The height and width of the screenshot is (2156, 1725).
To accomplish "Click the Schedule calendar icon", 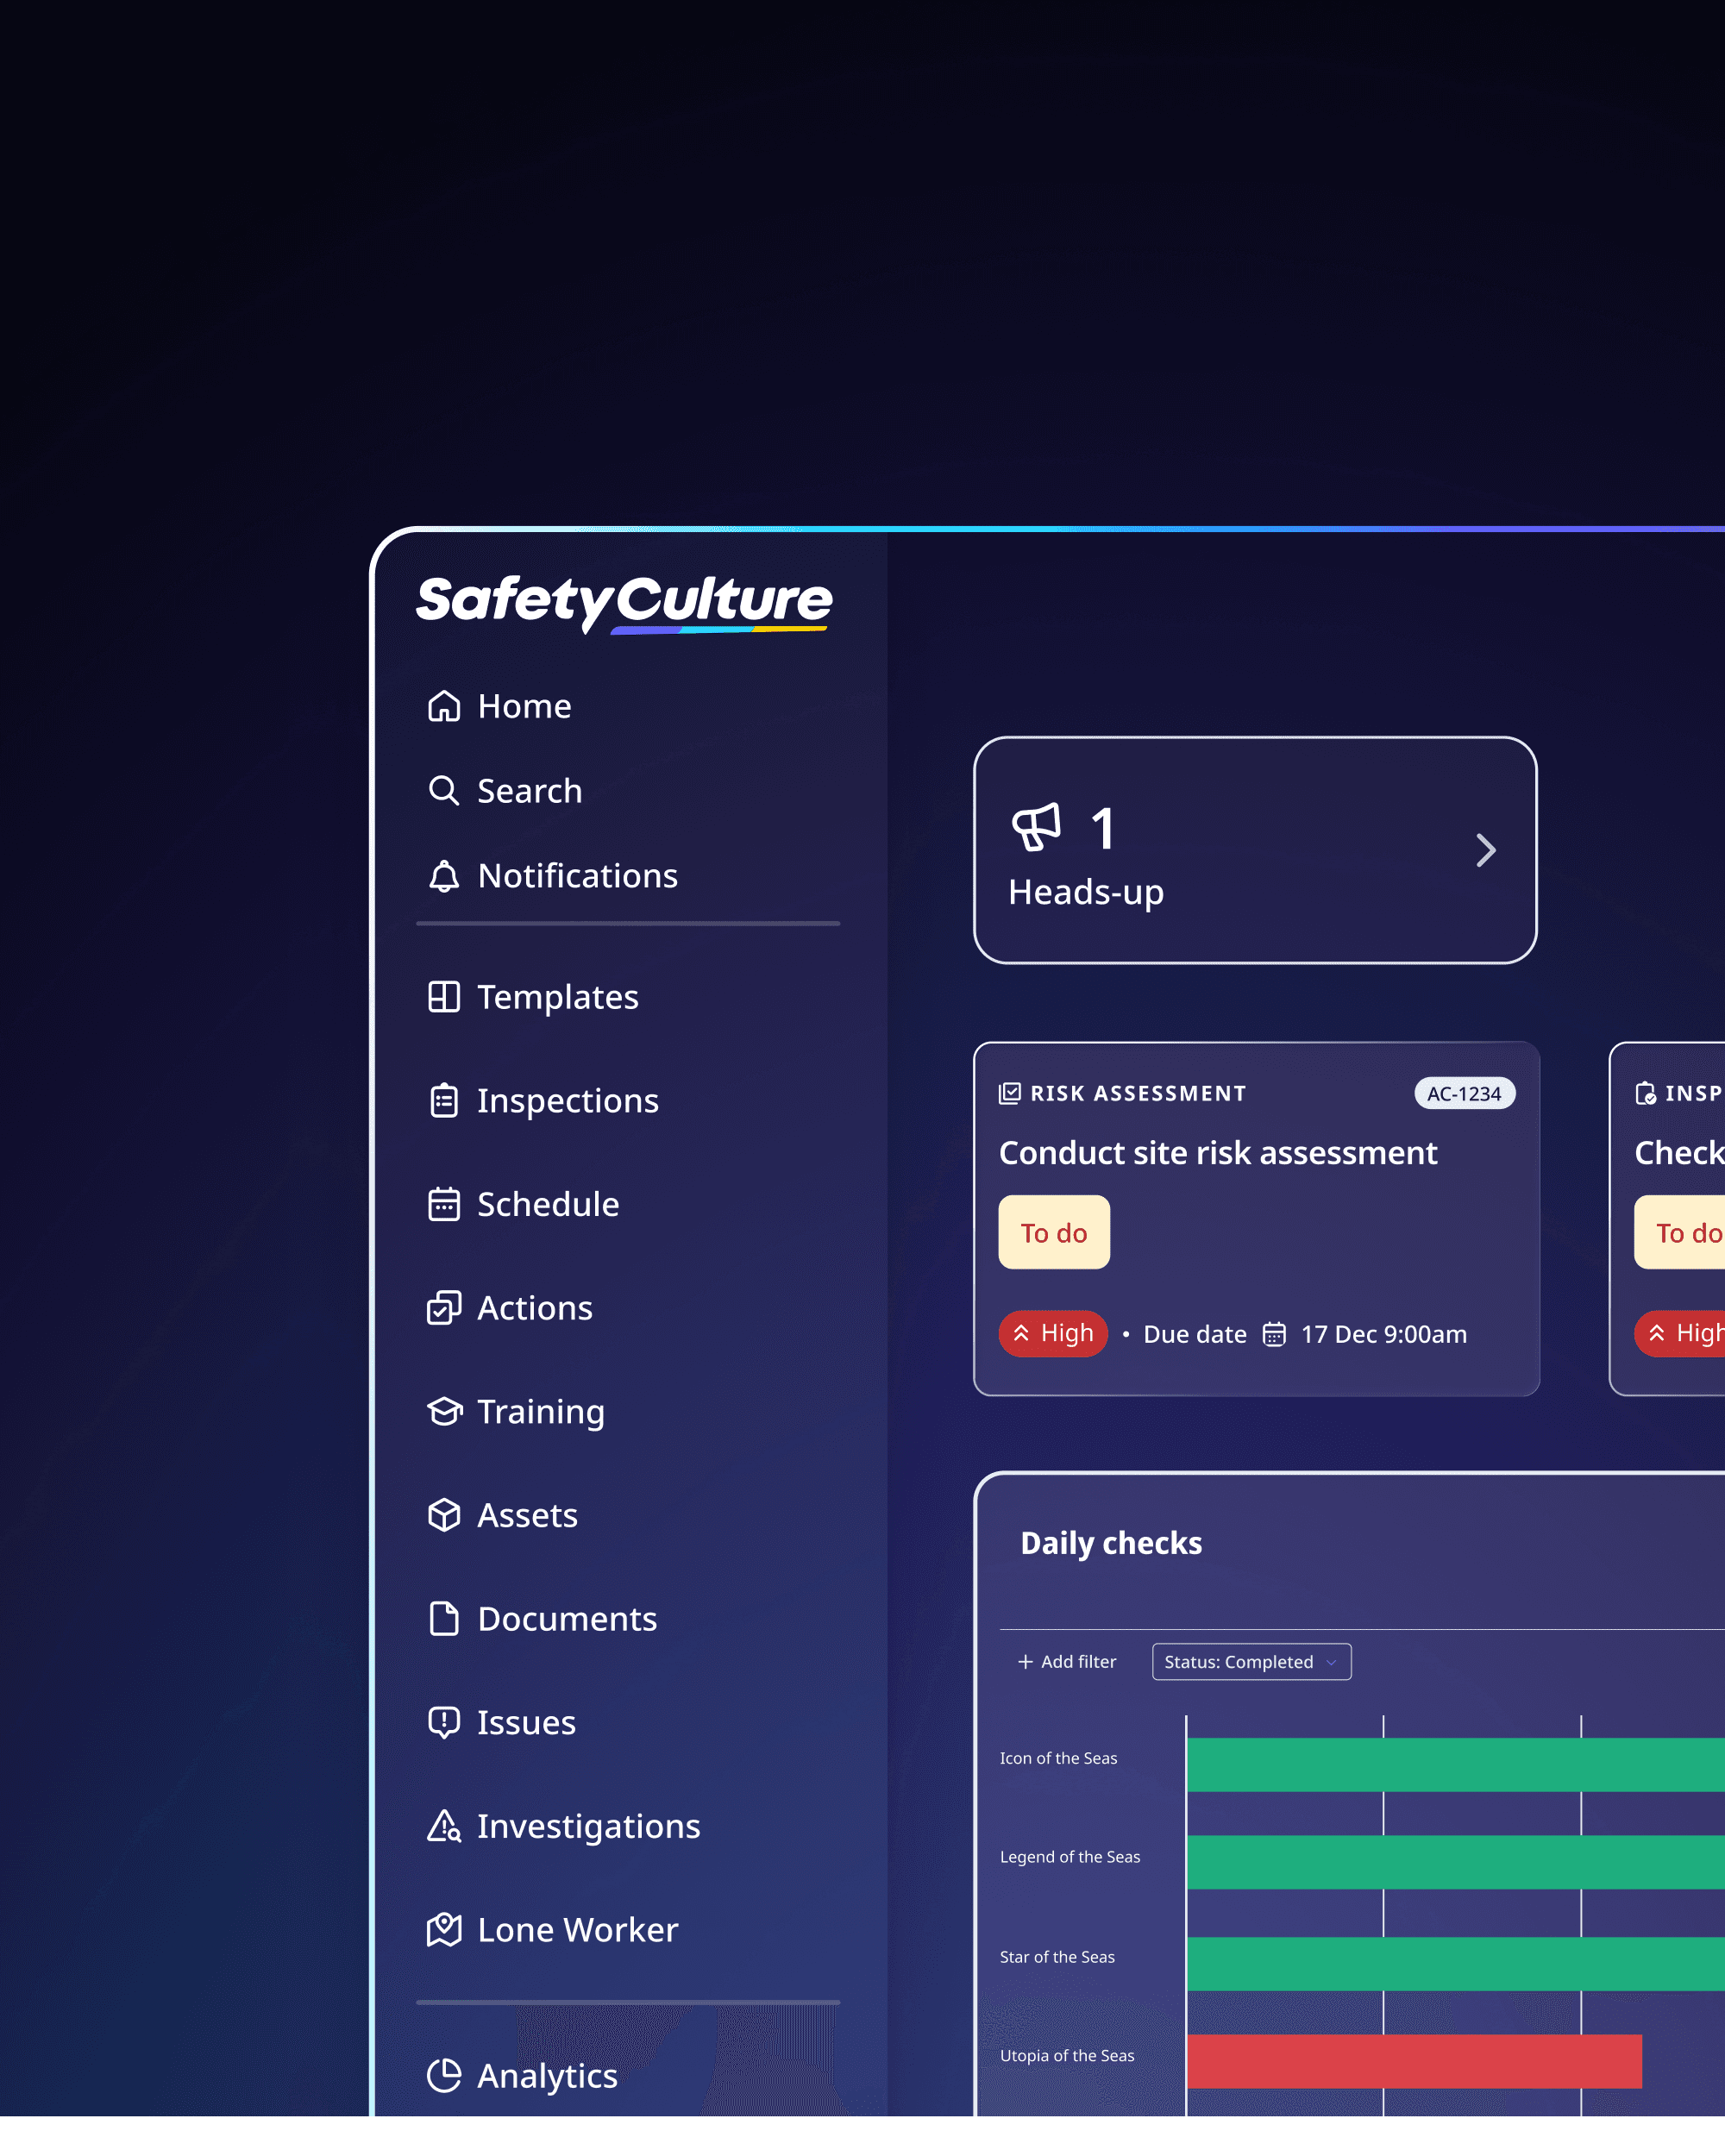I will [x=444, y=1204].
